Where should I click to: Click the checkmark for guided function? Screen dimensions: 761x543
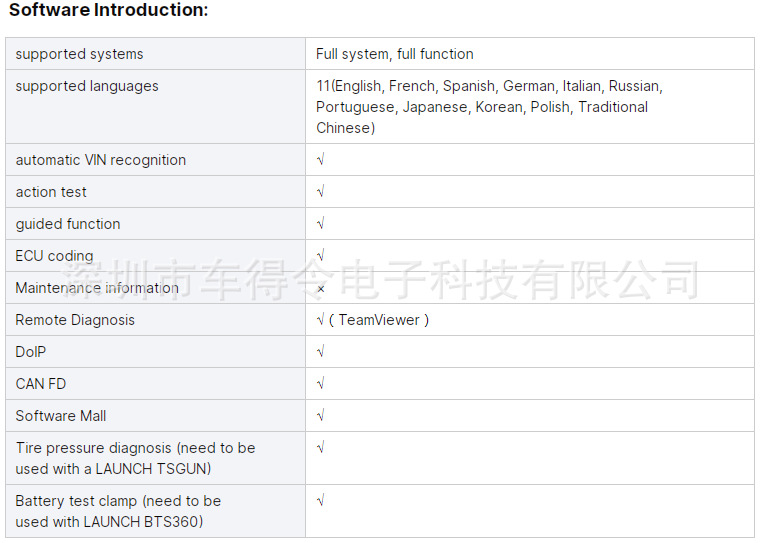[320, 224]
